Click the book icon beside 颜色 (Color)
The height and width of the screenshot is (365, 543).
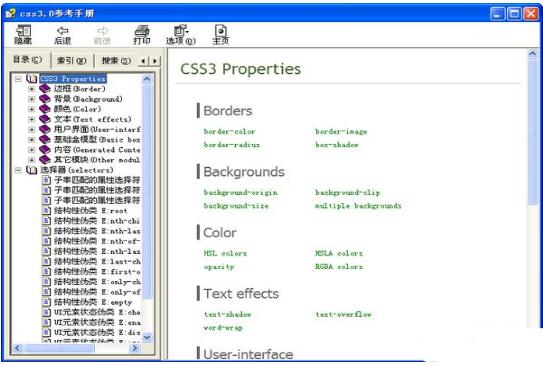coord(45,109)
